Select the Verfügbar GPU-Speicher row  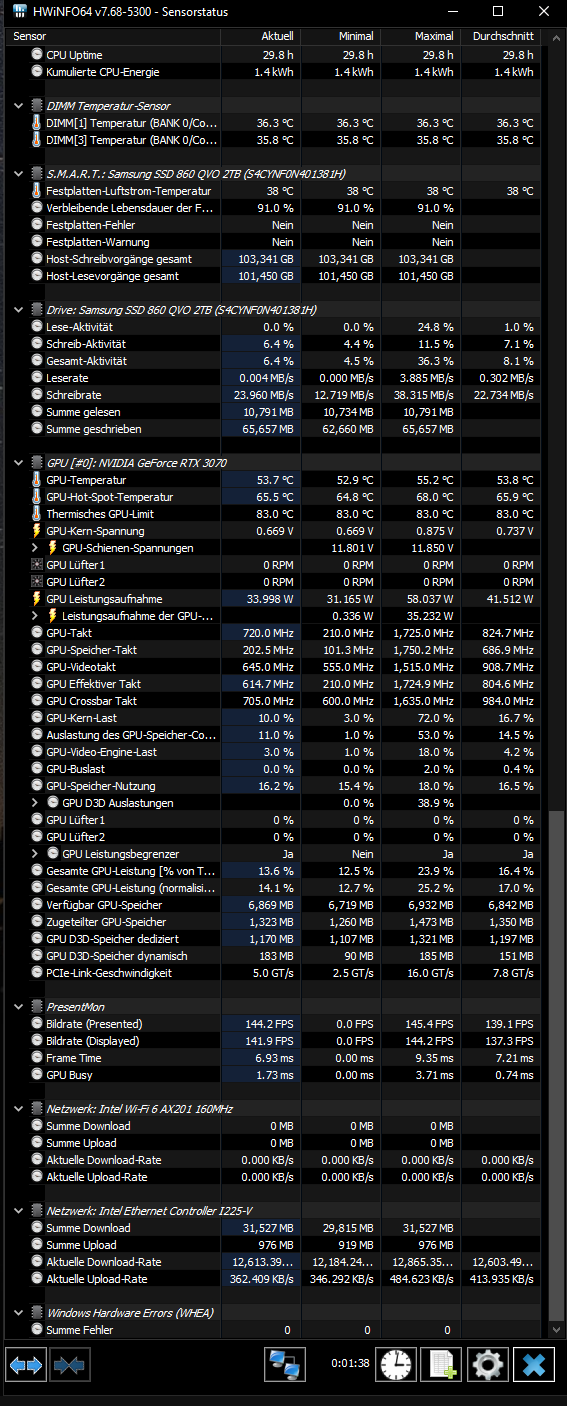274,905
